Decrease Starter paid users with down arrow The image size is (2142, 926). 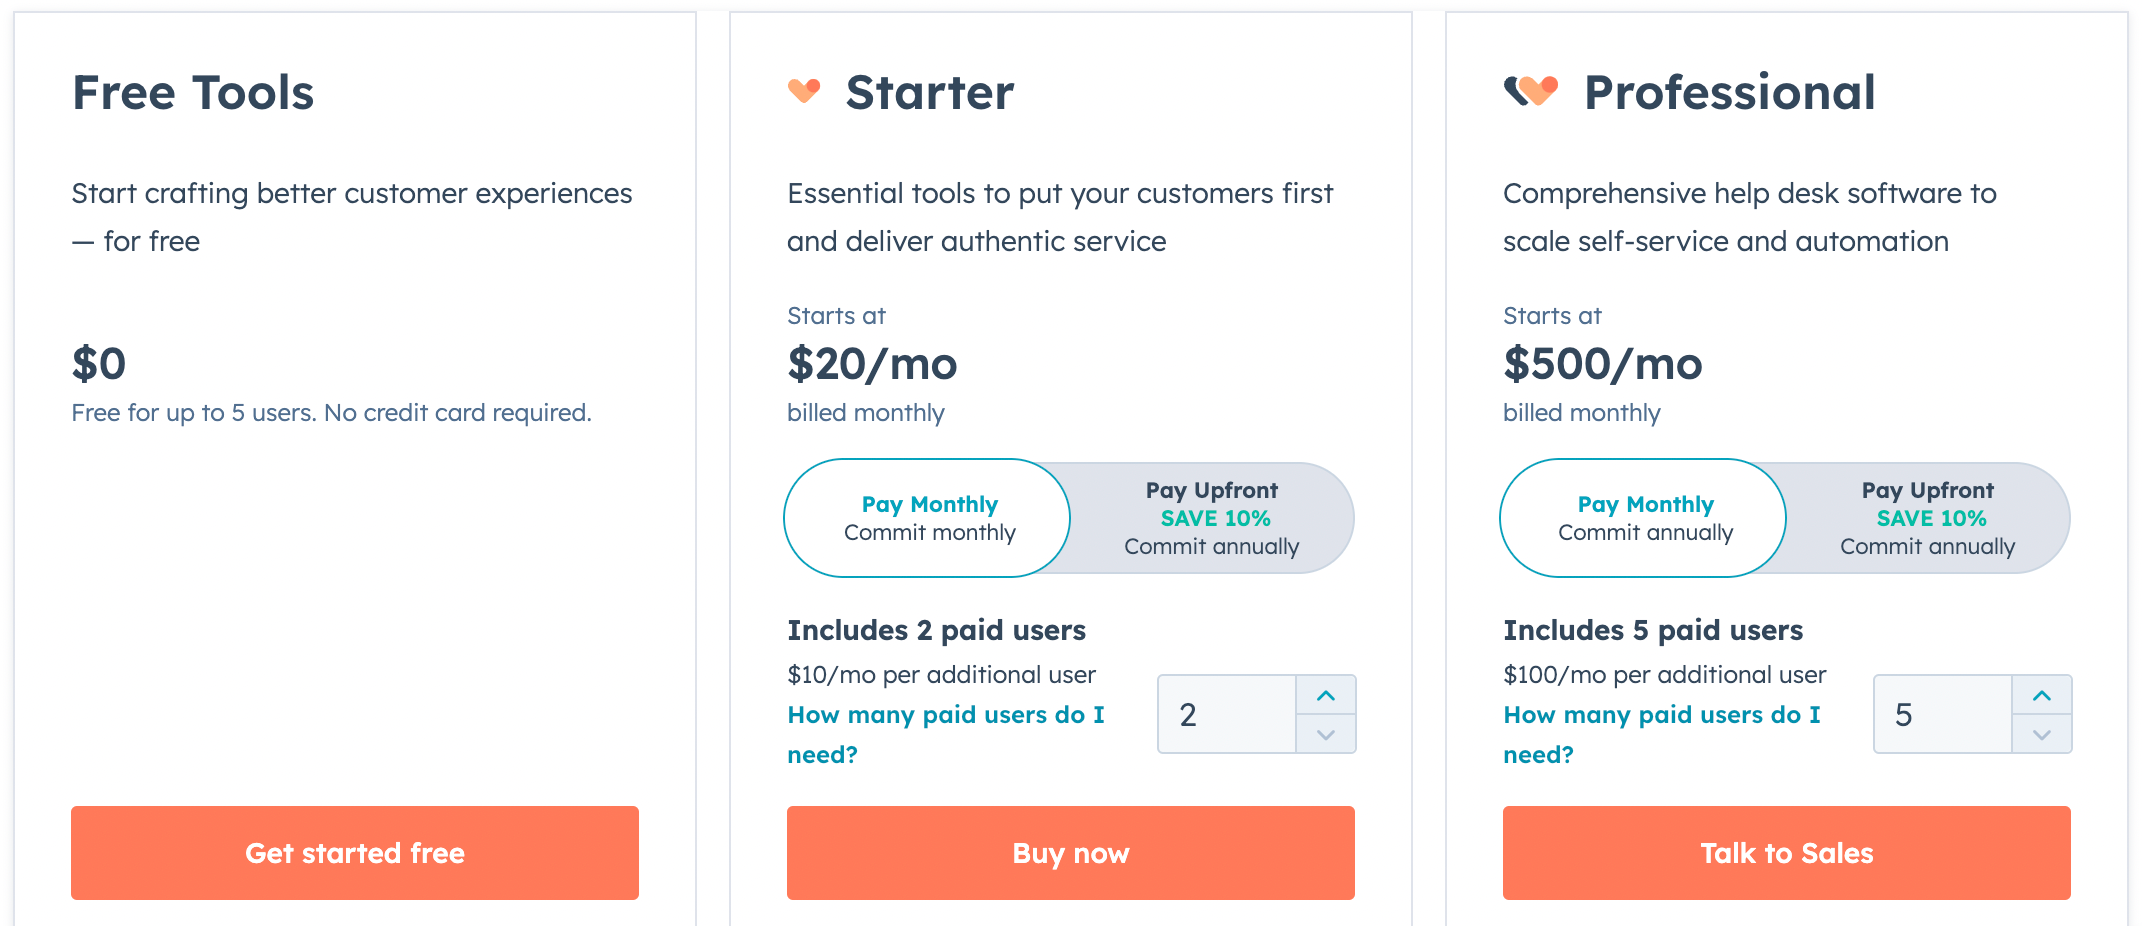tap(1326, 734)
